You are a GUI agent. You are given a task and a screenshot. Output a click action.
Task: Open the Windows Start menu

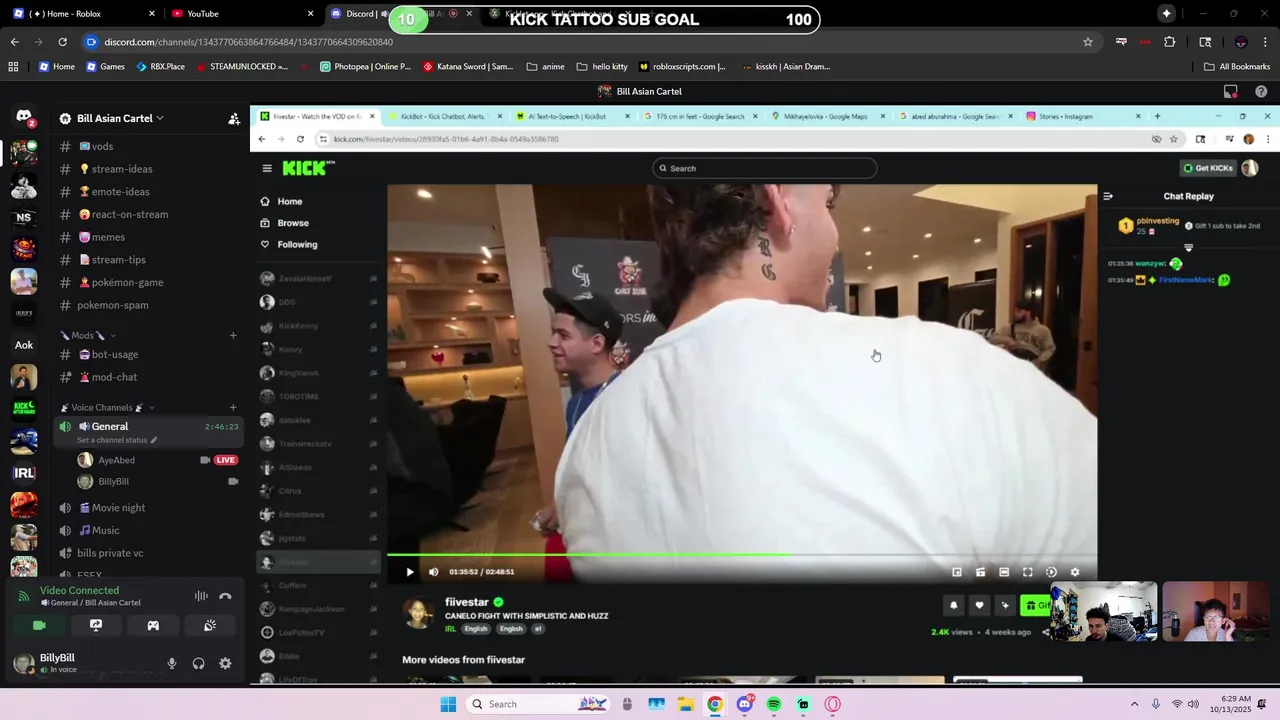click(448, 704)
